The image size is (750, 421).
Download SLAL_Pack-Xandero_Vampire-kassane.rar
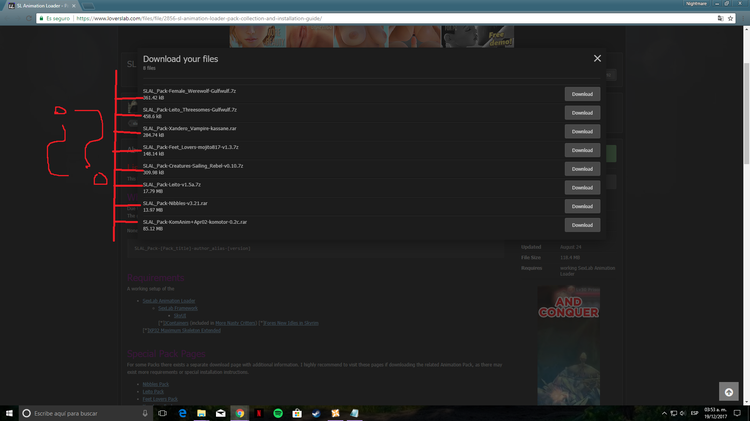pos(582,132)
